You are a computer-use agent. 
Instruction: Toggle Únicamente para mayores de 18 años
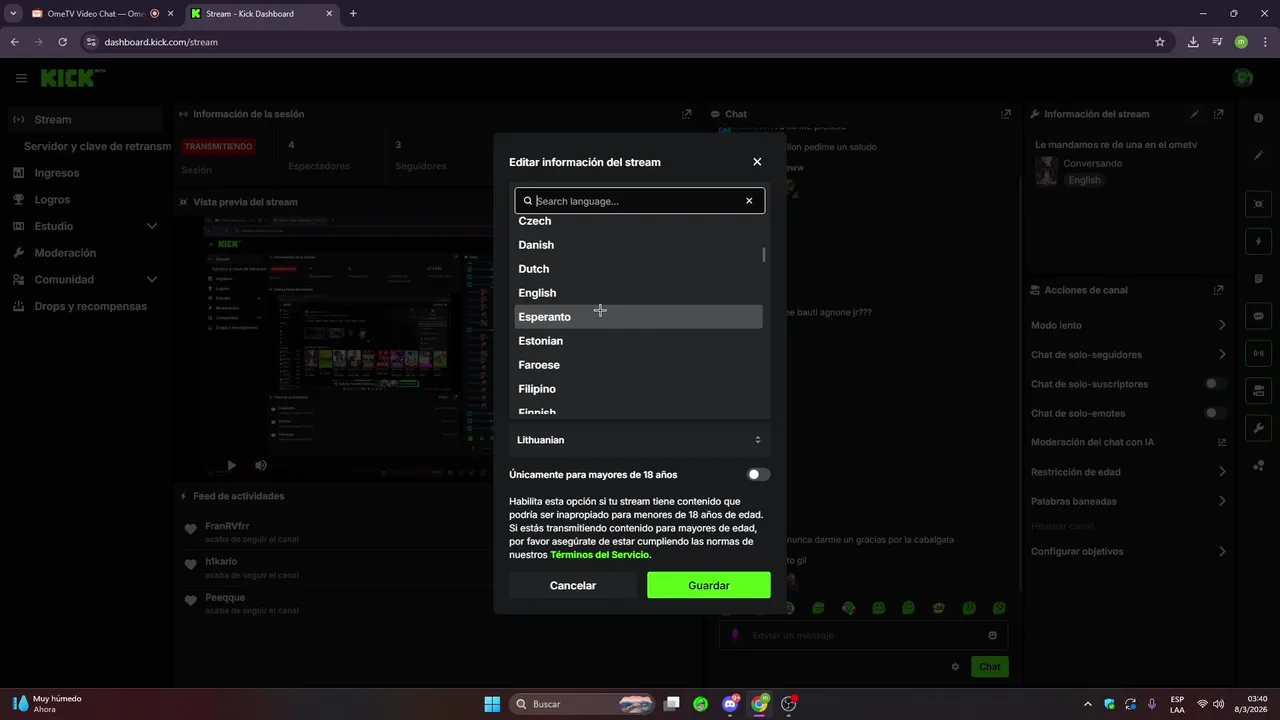pyautogui.click(x=759, y=475)
